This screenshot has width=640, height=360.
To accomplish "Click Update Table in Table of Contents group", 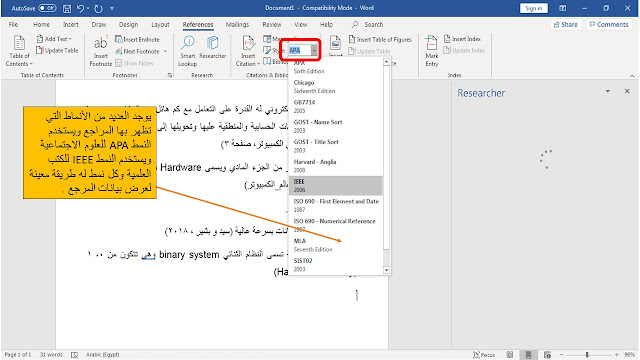I will click(57, 51).
